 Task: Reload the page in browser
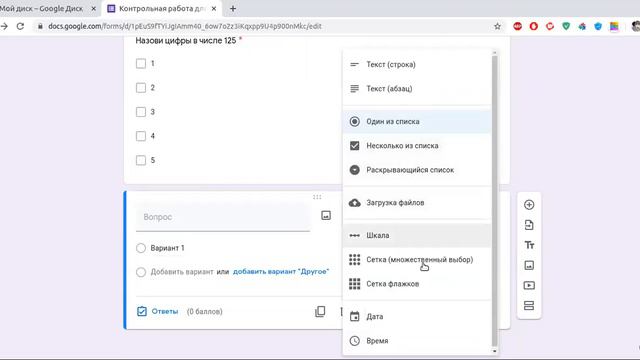tap(20, 26)
